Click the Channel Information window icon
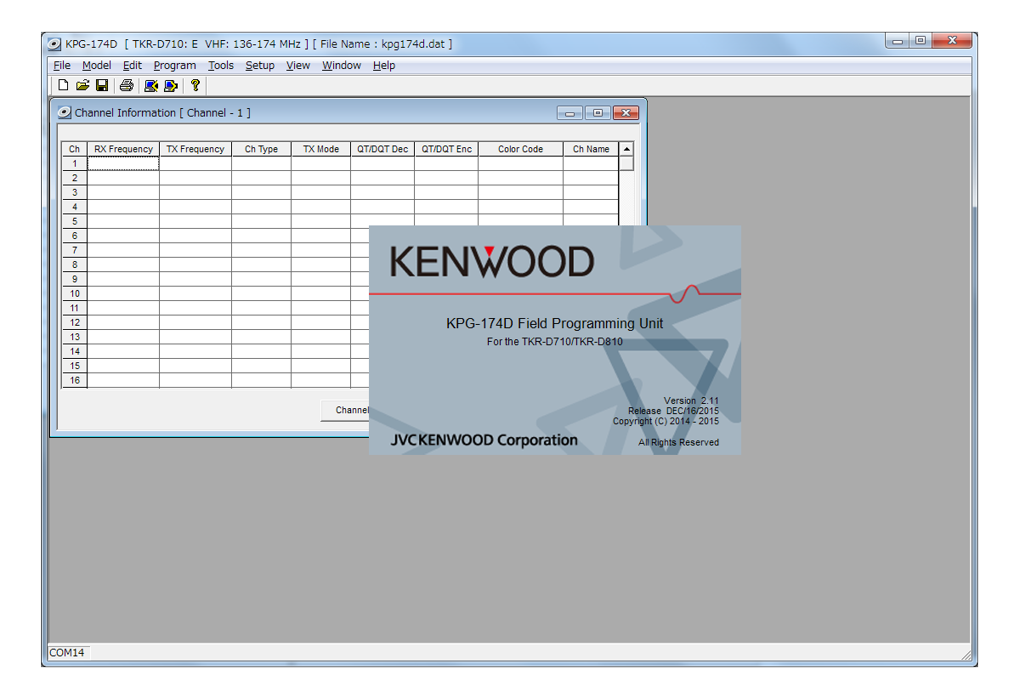1020x700 pixels. click(66, 112)
